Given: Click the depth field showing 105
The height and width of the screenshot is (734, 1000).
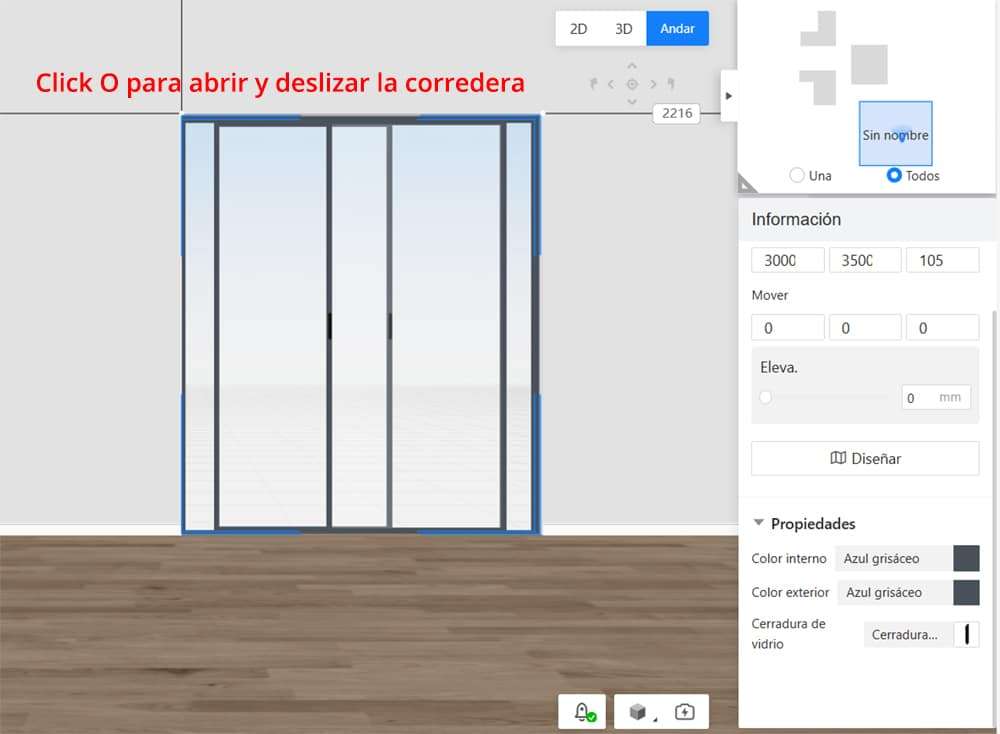Looking at the screenshot, I should click(x=943, y=260).
